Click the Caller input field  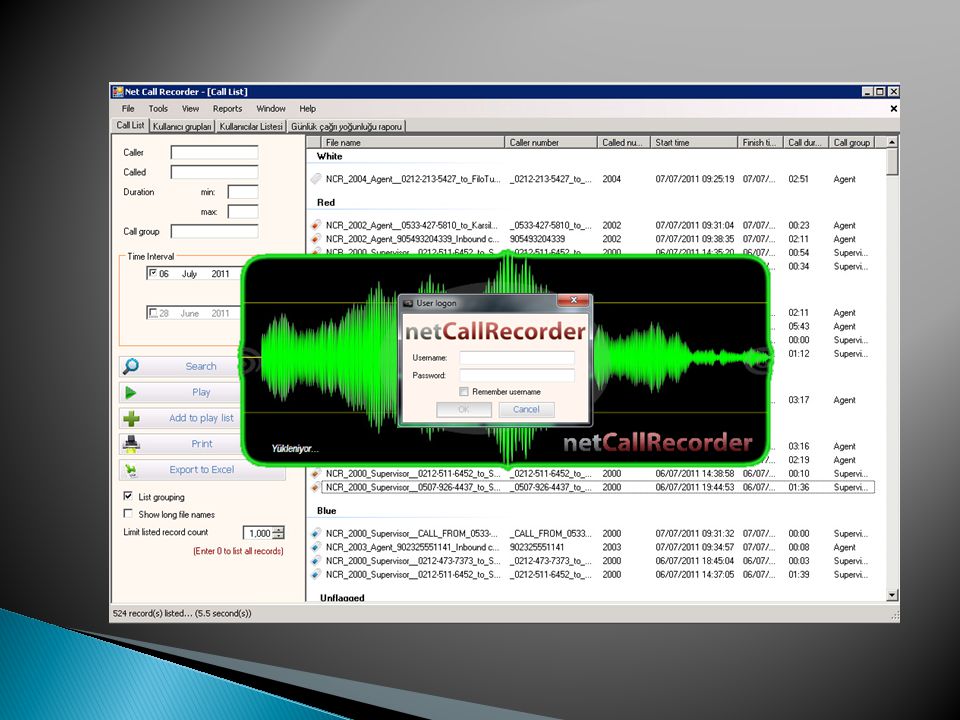click(214, 152)
